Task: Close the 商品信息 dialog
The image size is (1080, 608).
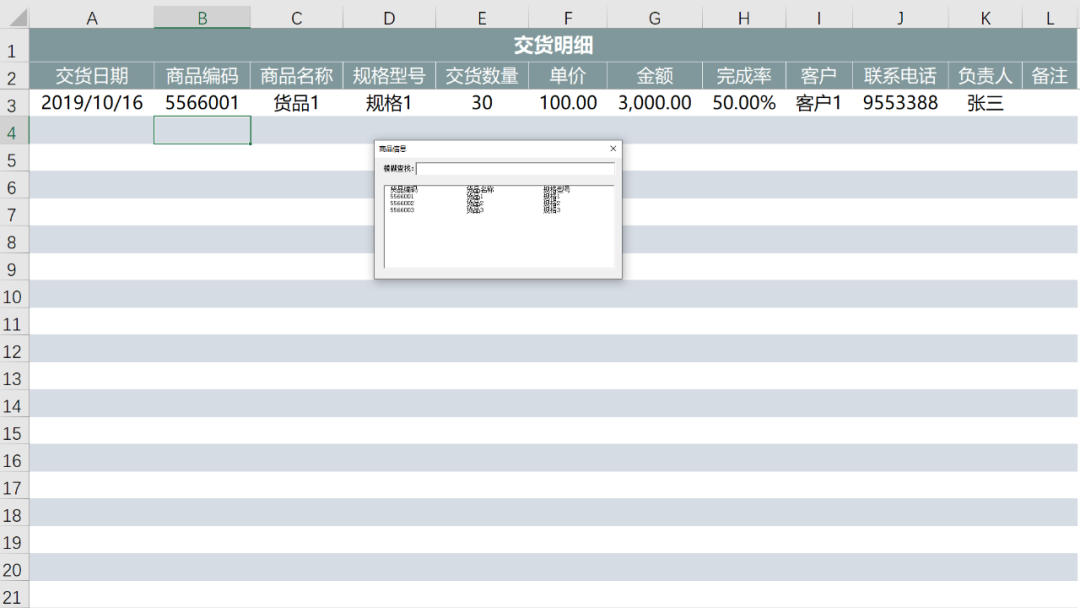Action: pyautogui.click(x=613, y=149)
